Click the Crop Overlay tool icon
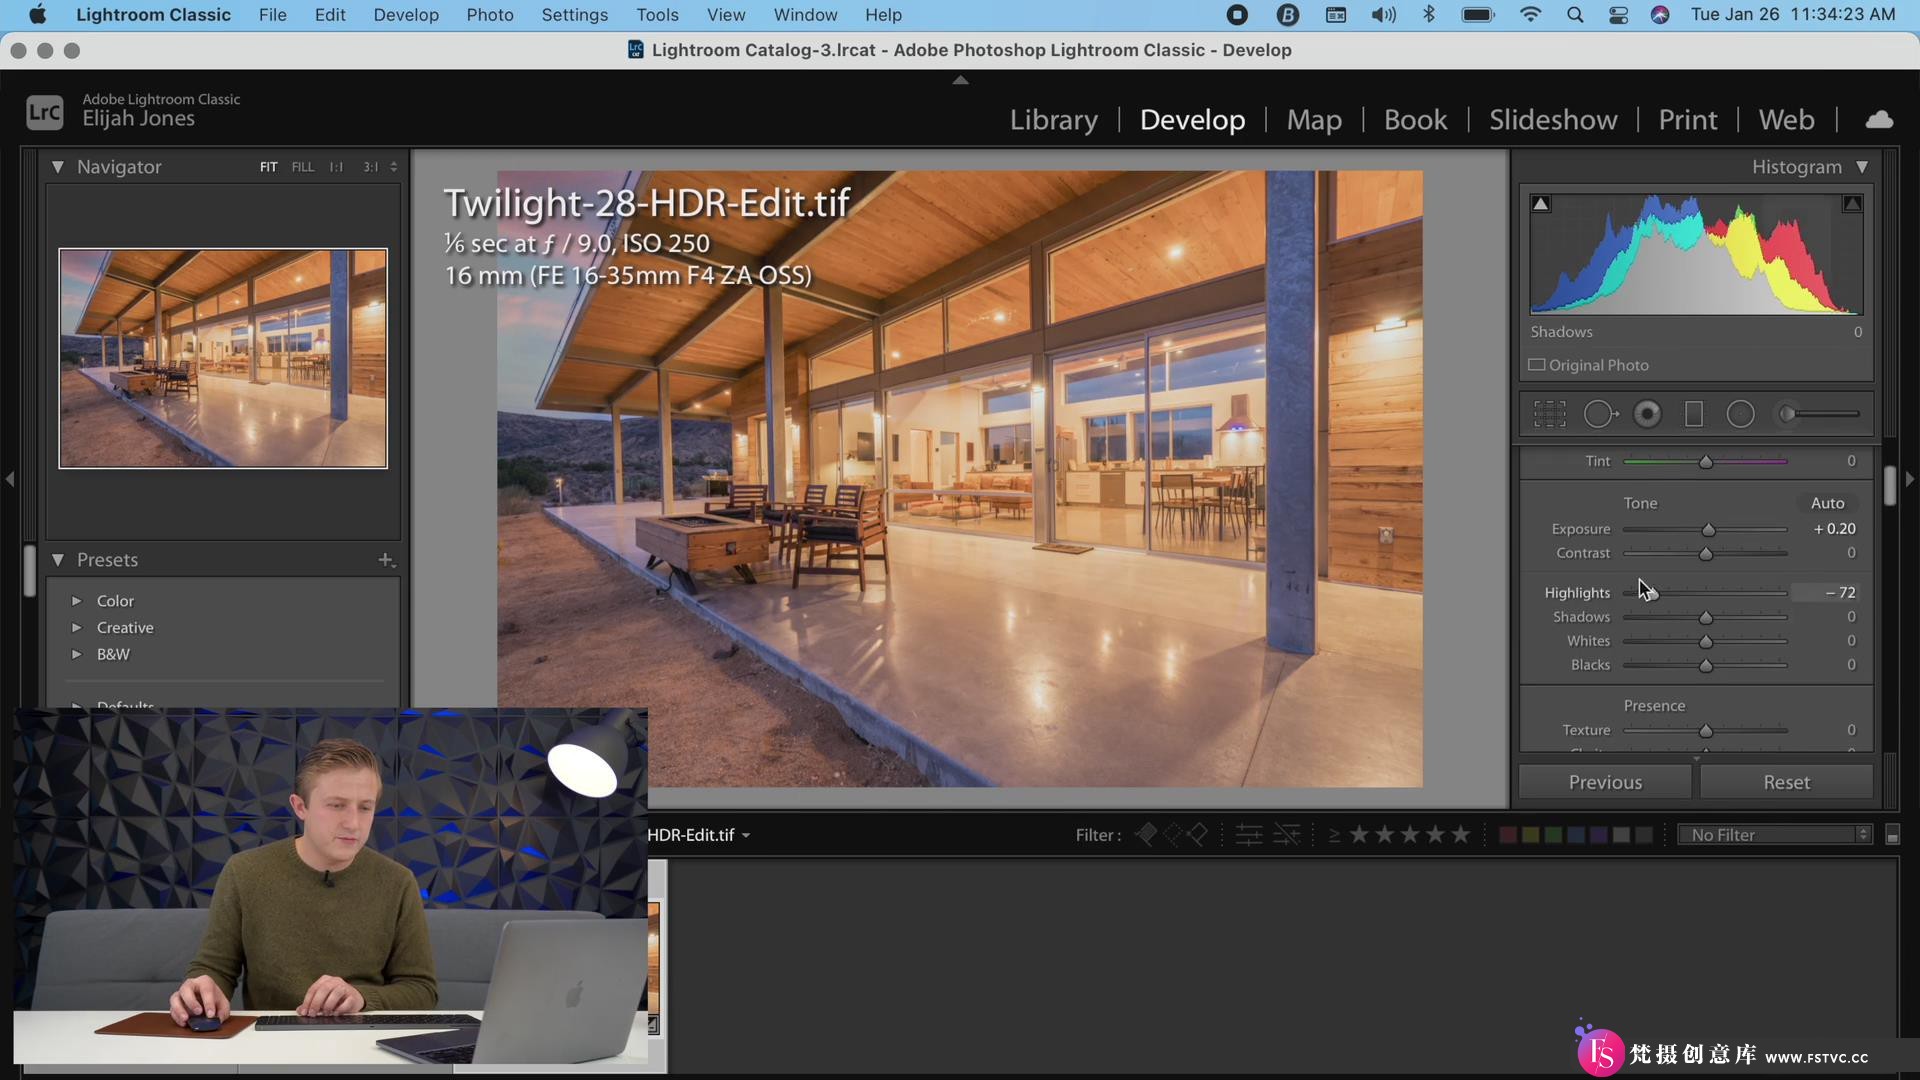Viewport: 1920px width, 1080px height. (x=1549, y=414)
